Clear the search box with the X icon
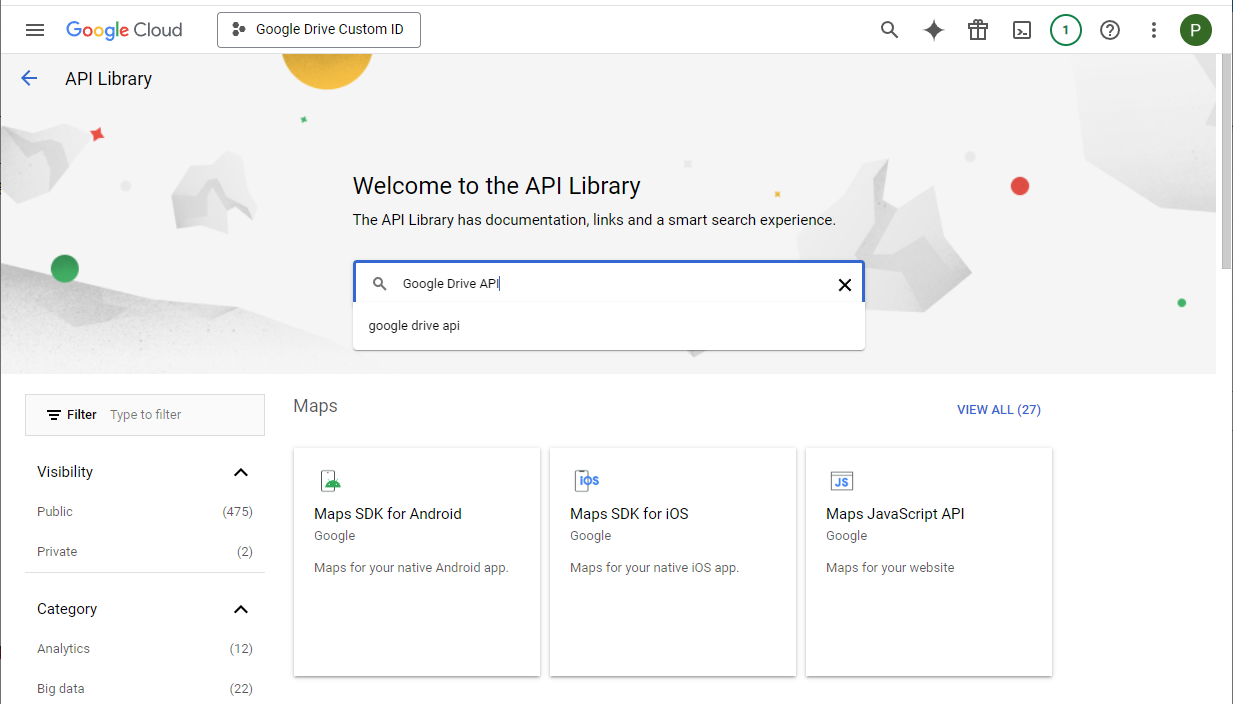 (x=845, y=284)
